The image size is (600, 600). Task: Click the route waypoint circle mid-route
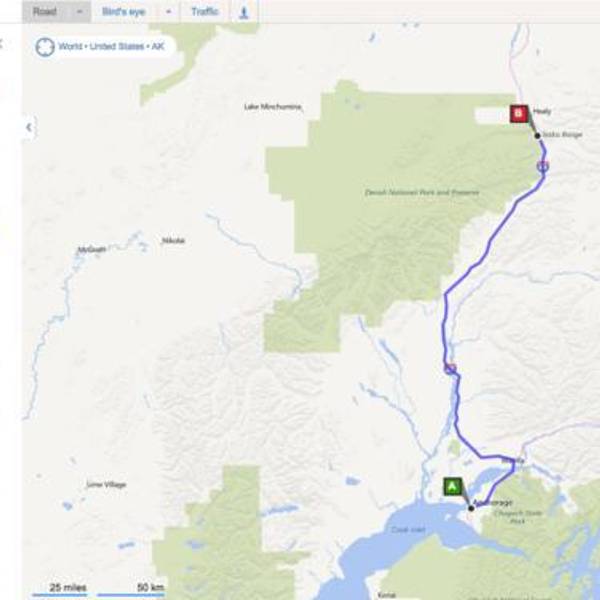coord(450,369)
